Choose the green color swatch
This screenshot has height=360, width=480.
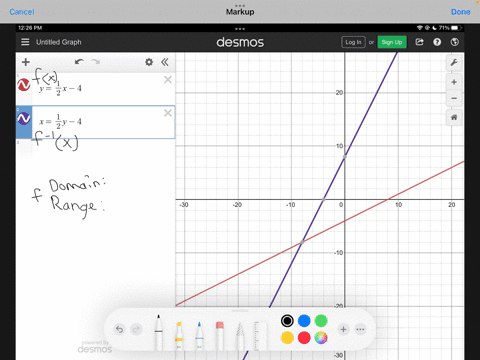[321, 321]
